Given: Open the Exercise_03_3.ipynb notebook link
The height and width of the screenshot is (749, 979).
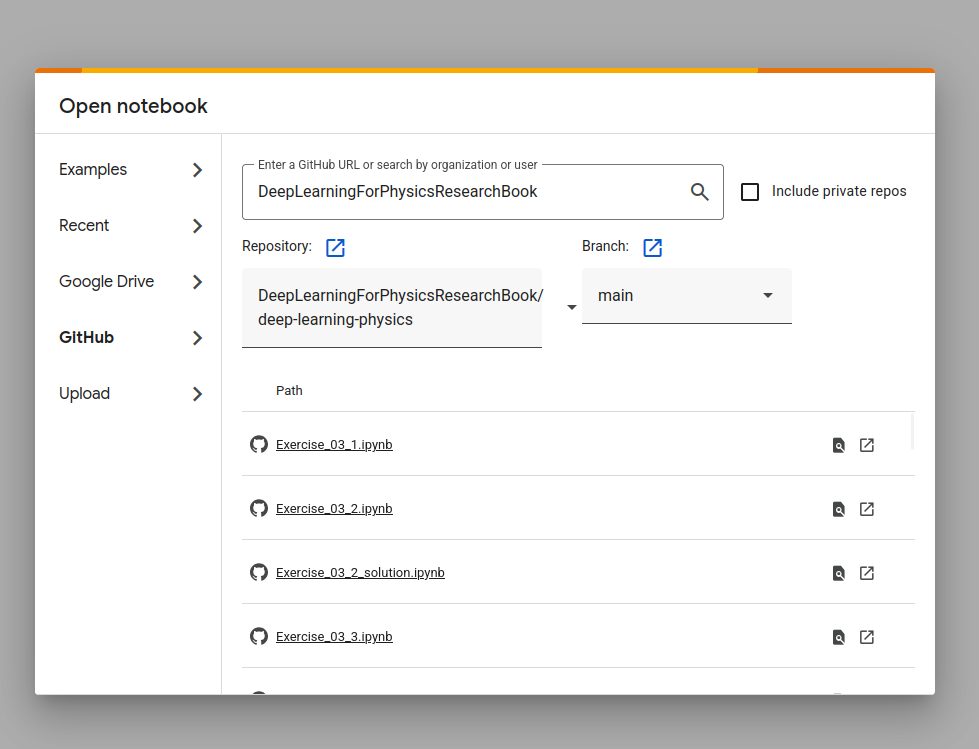Looking at the screenshot, I should tap(334, 637).
